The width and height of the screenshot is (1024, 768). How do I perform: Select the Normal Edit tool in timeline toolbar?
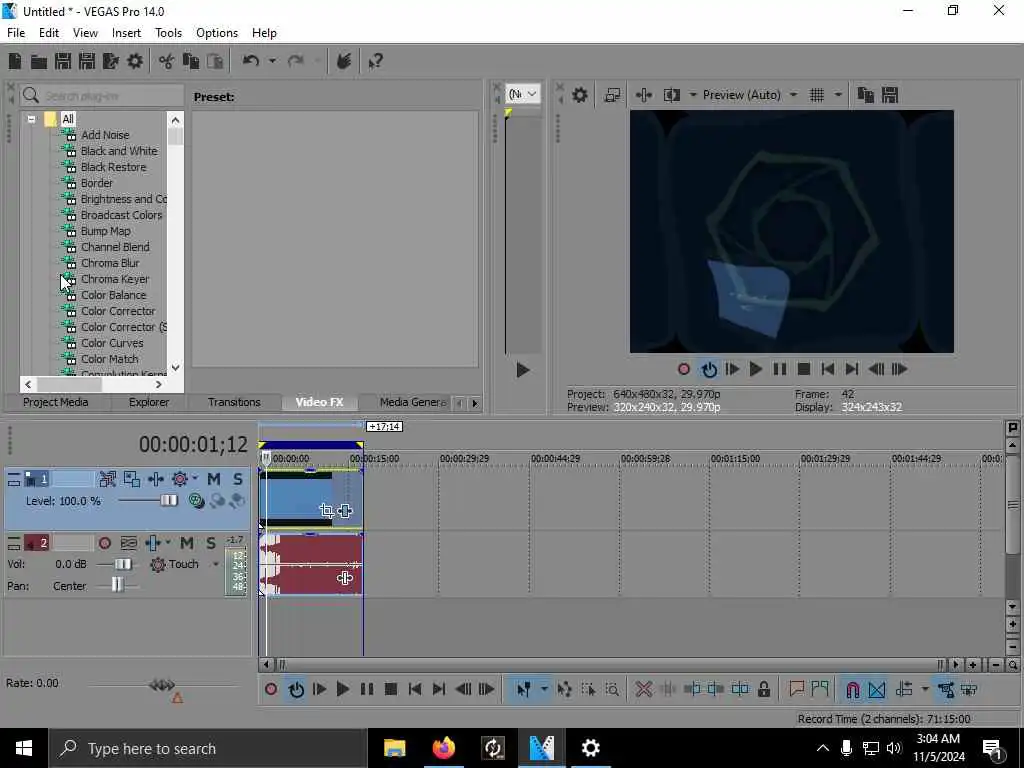click(524, 689)
